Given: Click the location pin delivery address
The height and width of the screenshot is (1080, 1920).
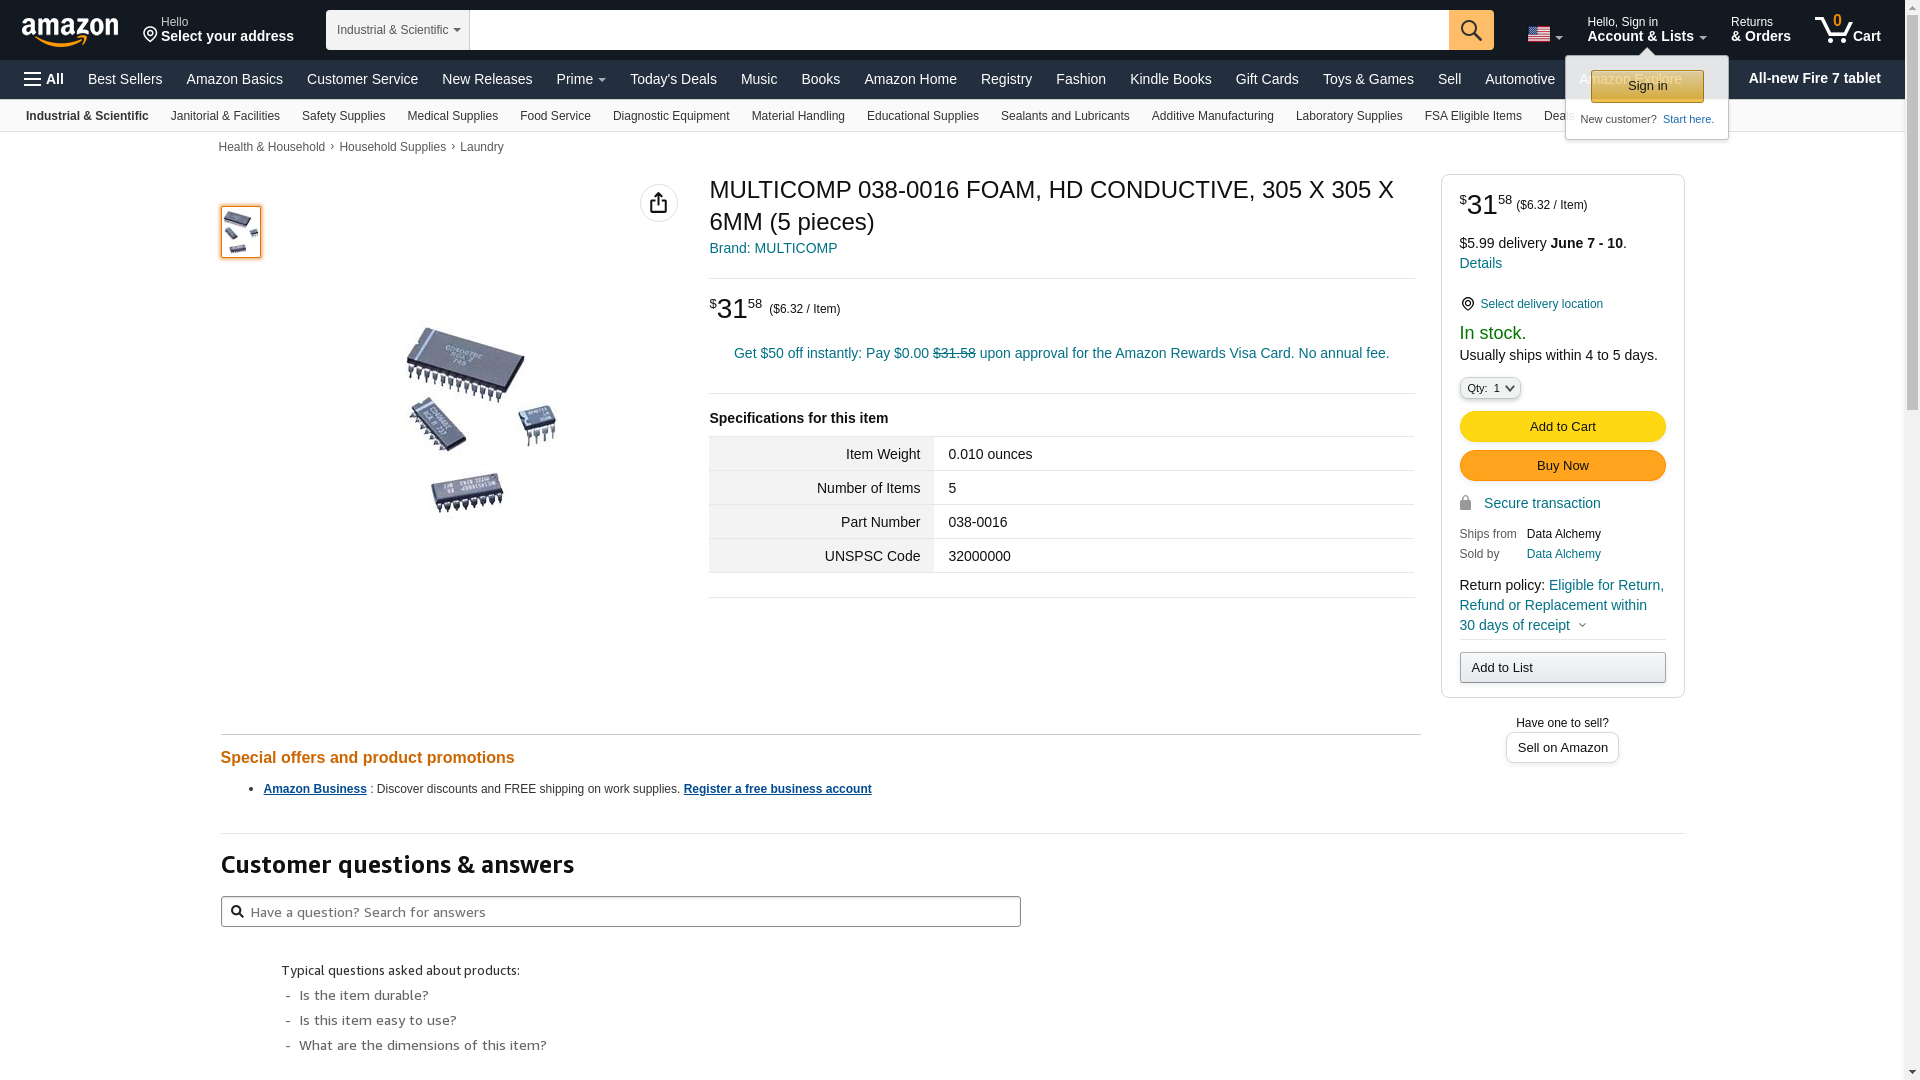Looking at the screenshot, I should tap(218, 30).
